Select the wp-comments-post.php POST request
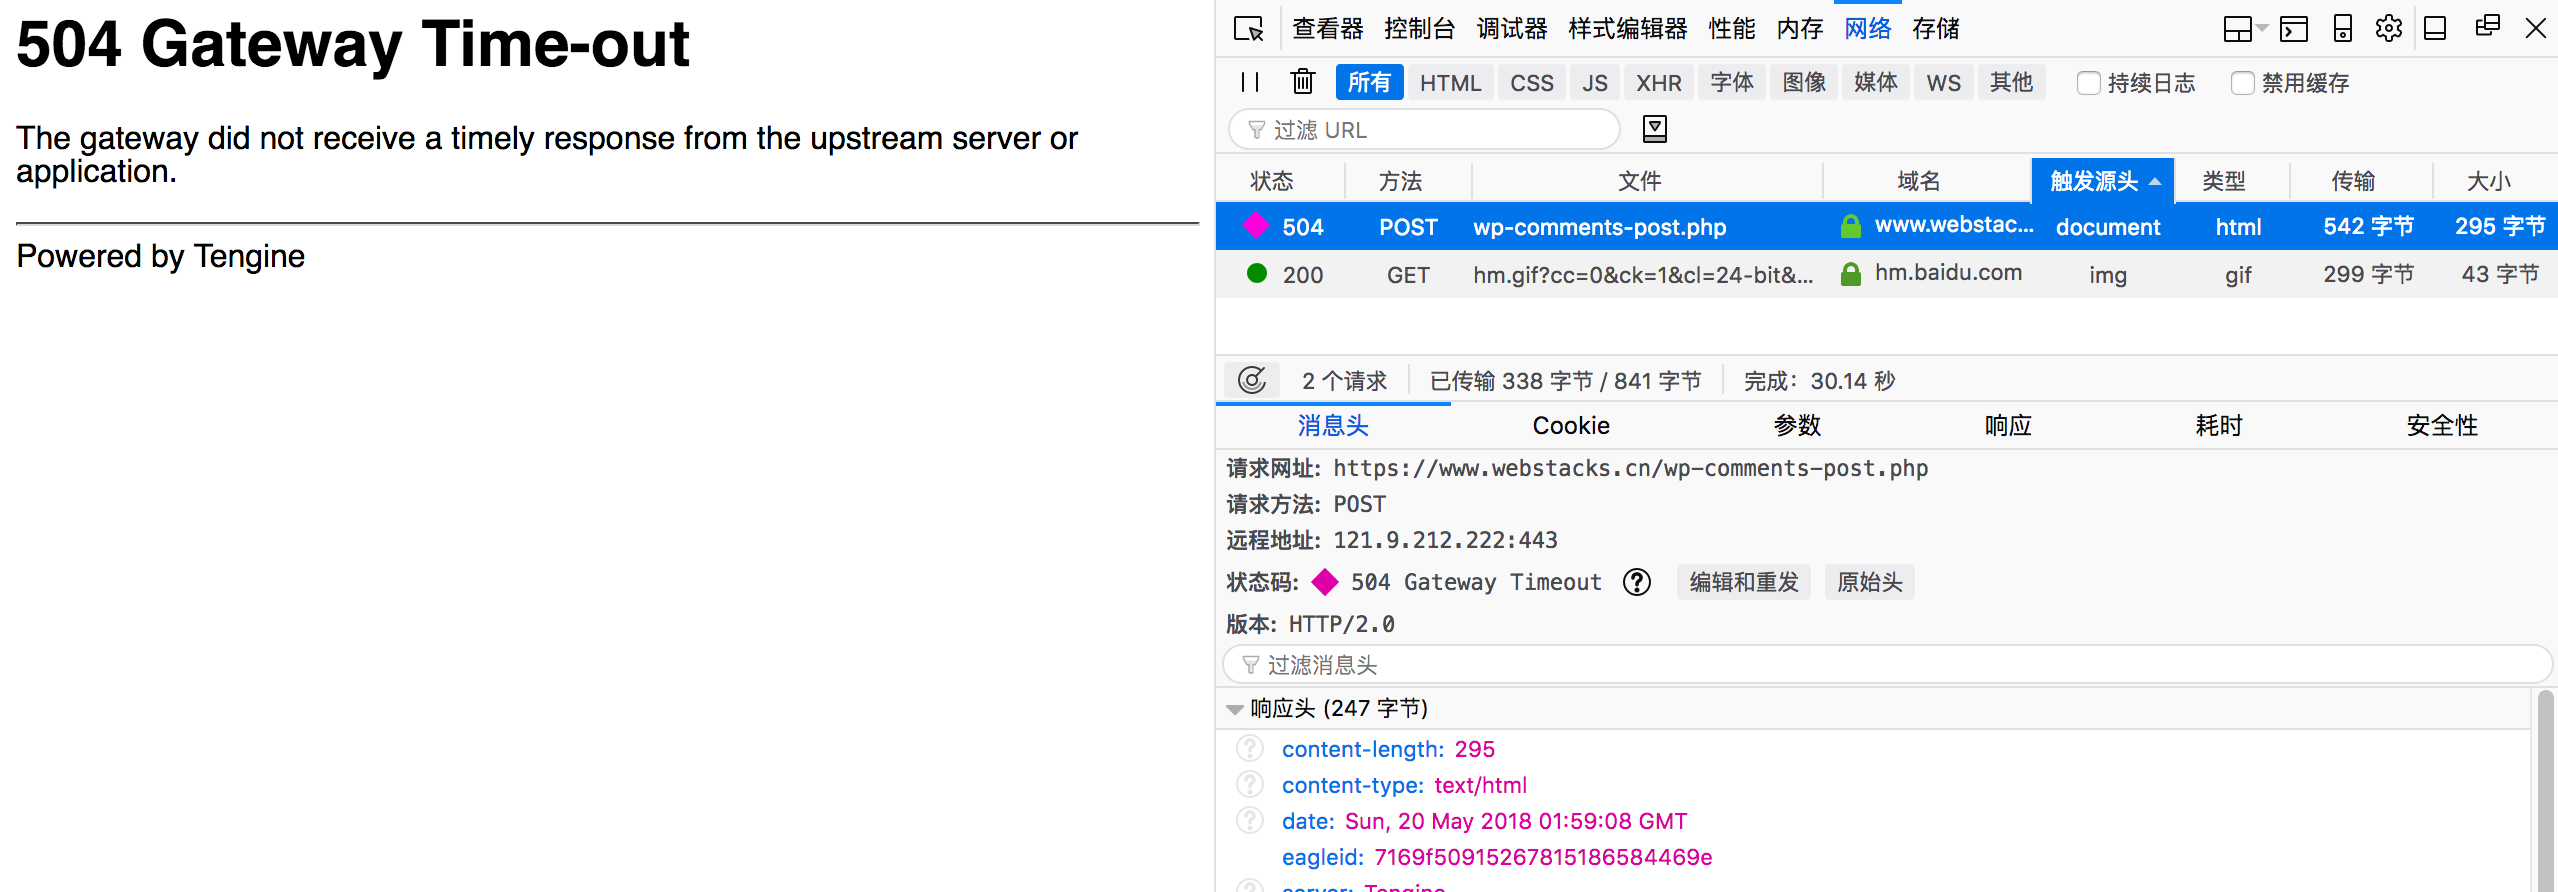 [1886, 226]
